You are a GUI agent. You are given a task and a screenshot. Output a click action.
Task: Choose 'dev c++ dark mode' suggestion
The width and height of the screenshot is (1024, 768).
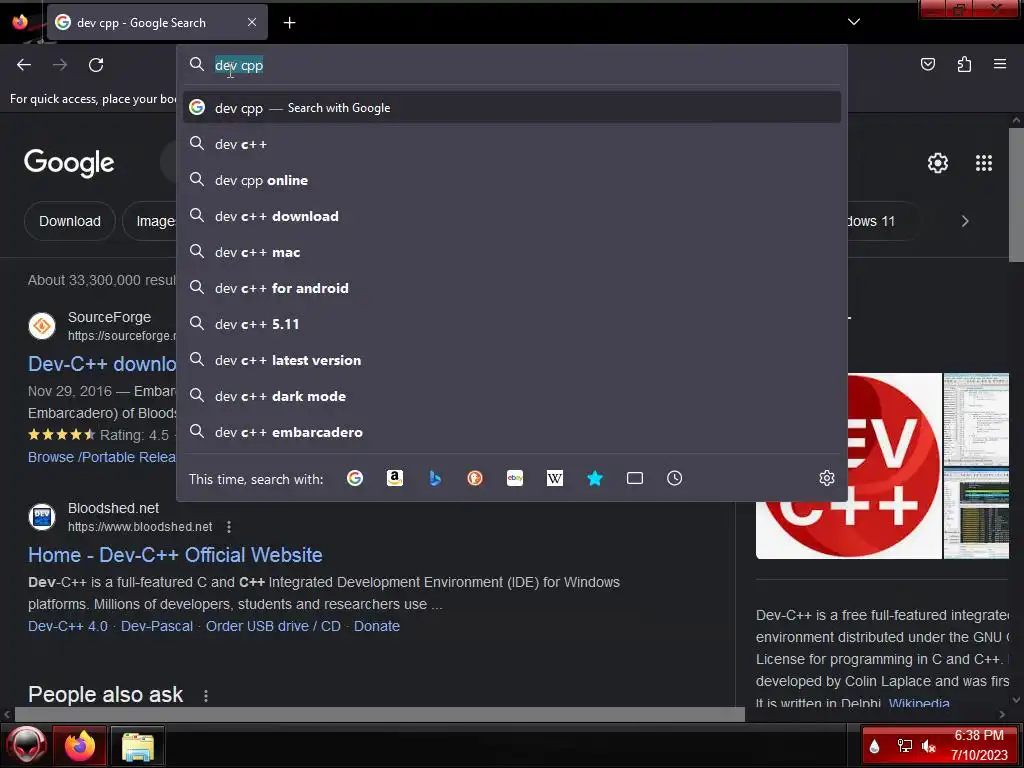512,396
